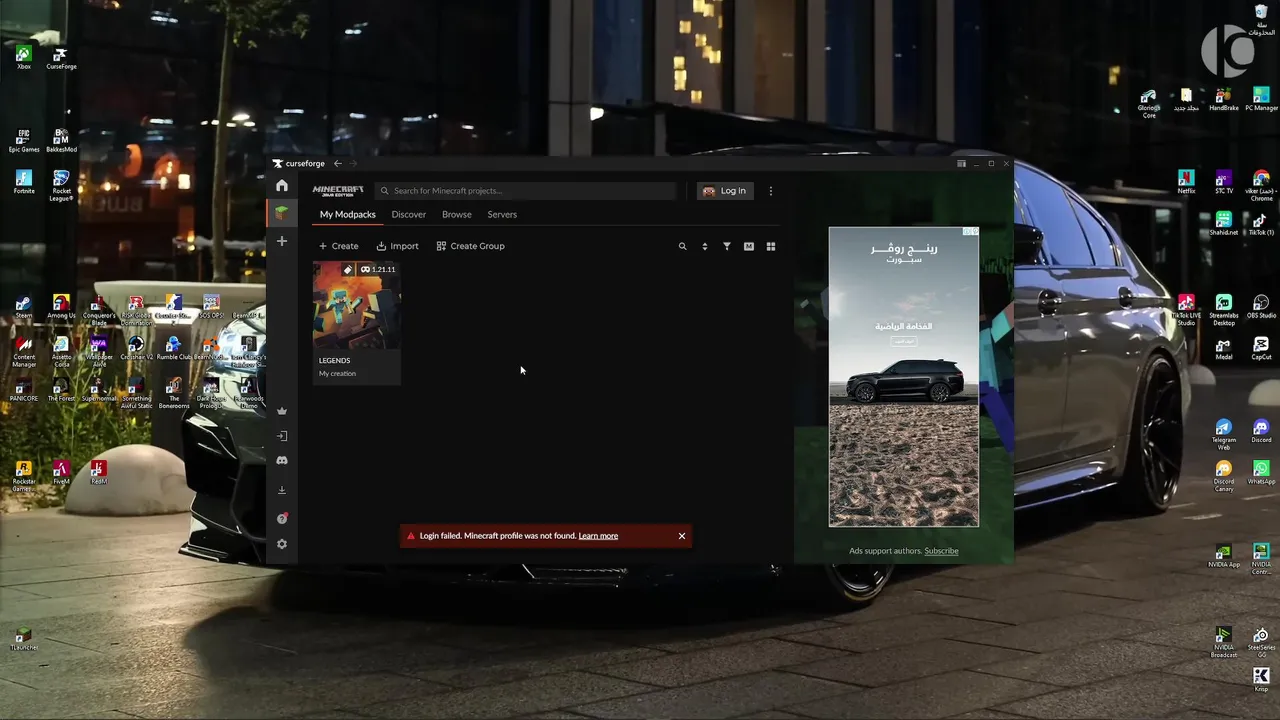Viewport: 1280px width, 720px height.
Task: Open the LEGENDS modpack thumbnail
Action: pos(357,305)
